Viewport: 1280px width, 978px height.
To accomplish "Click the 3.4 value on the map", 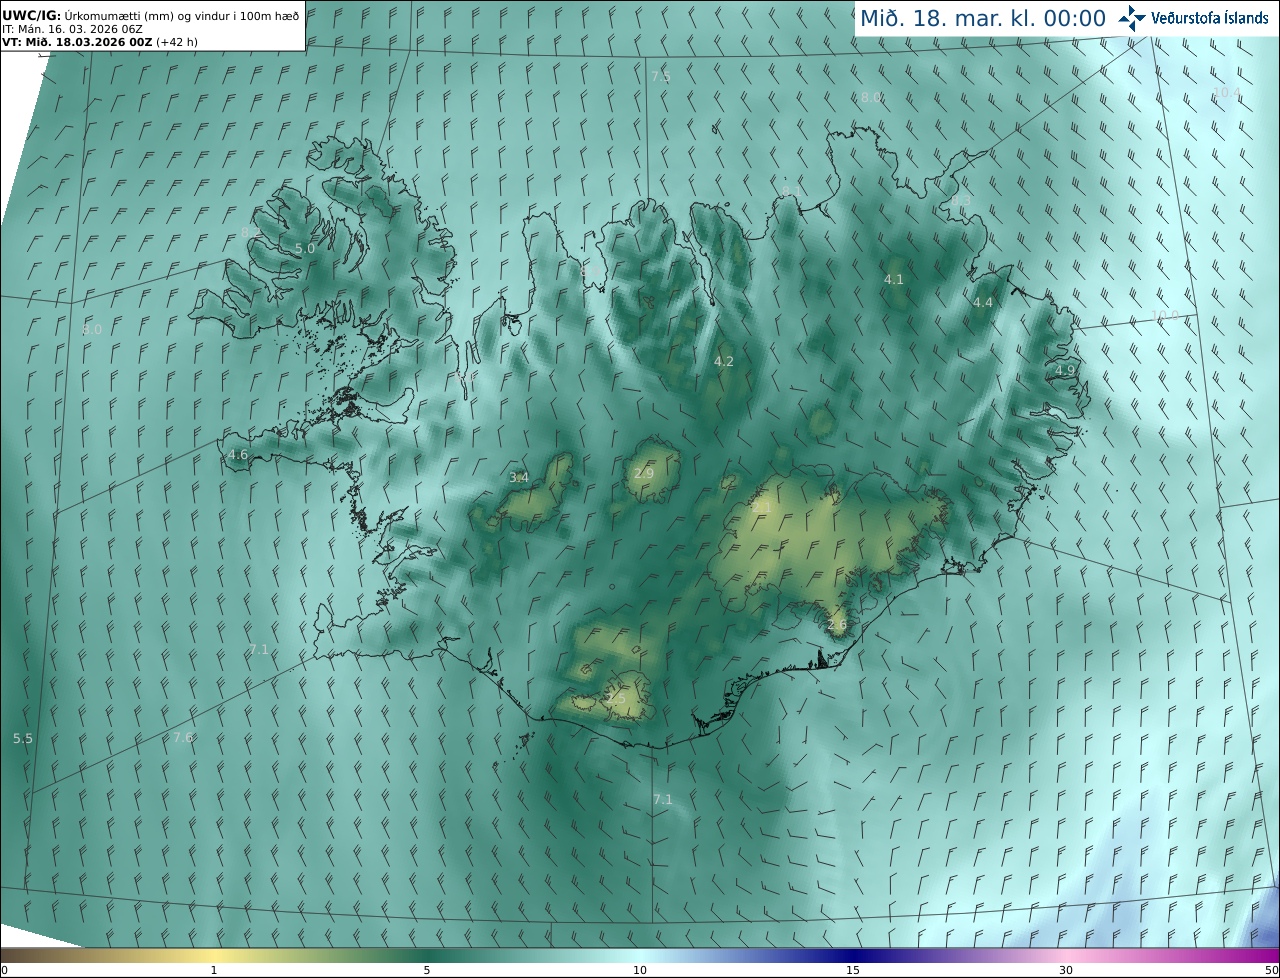I will (x=519, y=478).
